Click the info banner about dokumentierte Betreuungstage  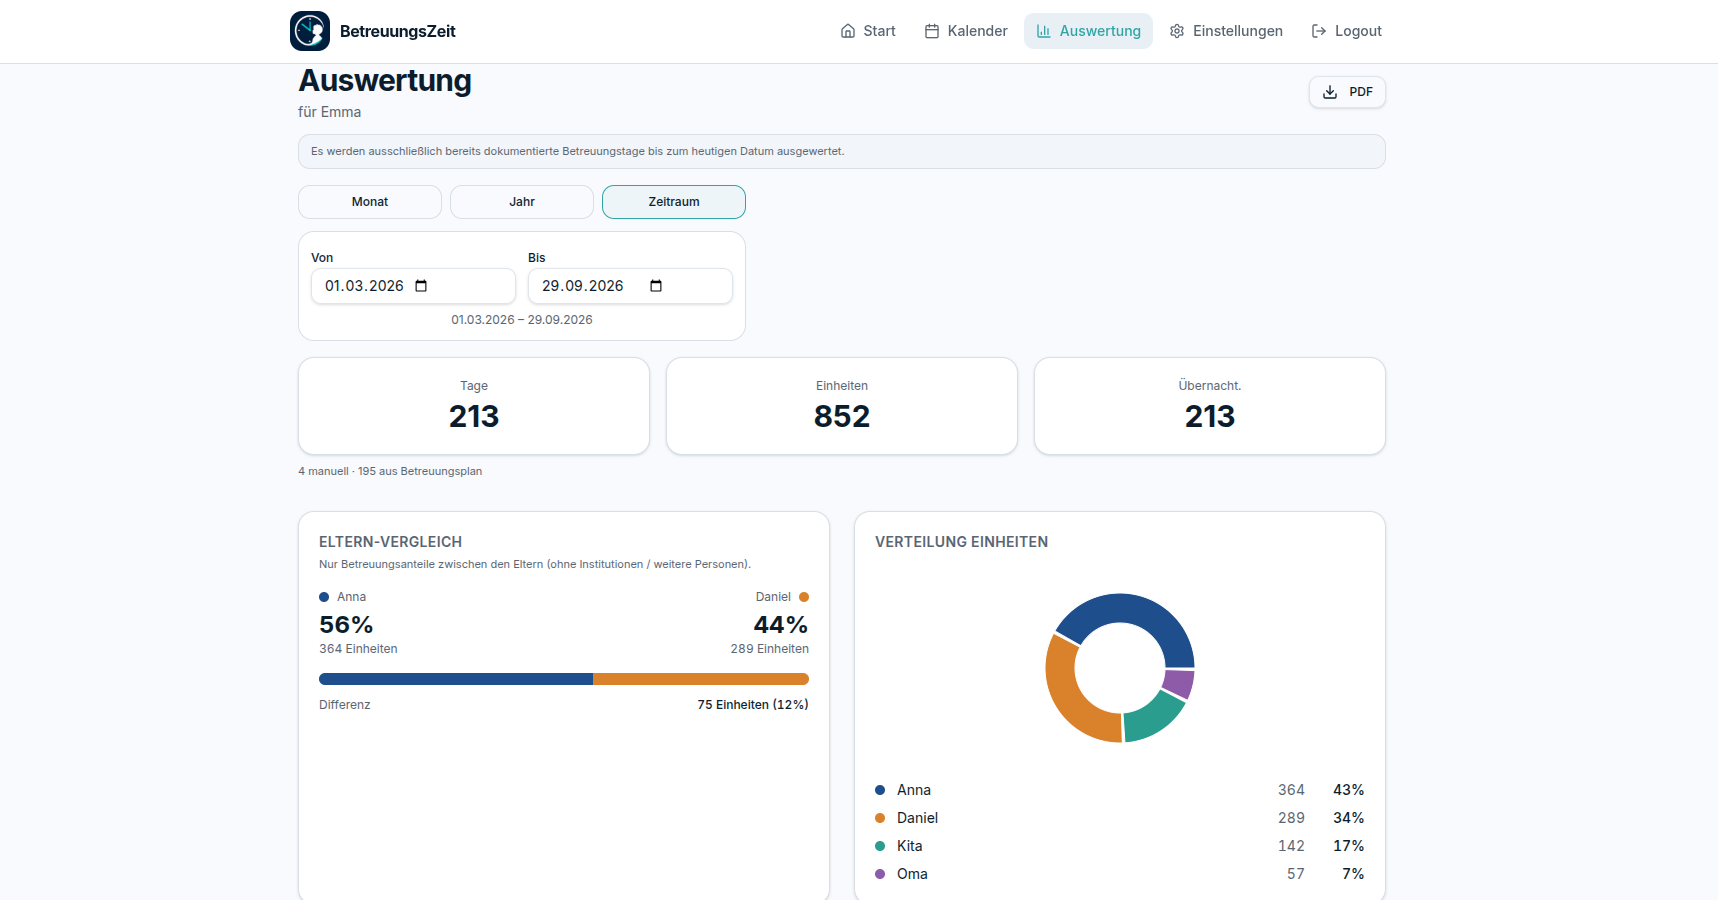pos(842,152)
